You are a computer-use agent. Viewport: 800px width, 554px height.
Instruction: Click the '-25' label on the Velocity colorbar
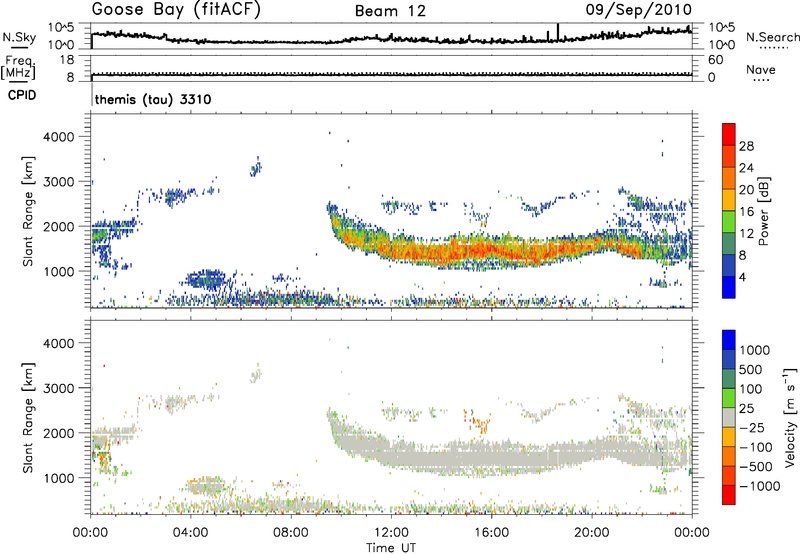click(x=752, y=427)
